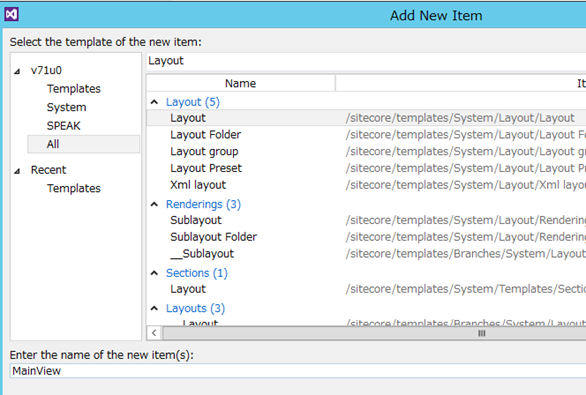Collapse the Recent tree node
The height and width of the screenshot is (395, 586).
17,171
